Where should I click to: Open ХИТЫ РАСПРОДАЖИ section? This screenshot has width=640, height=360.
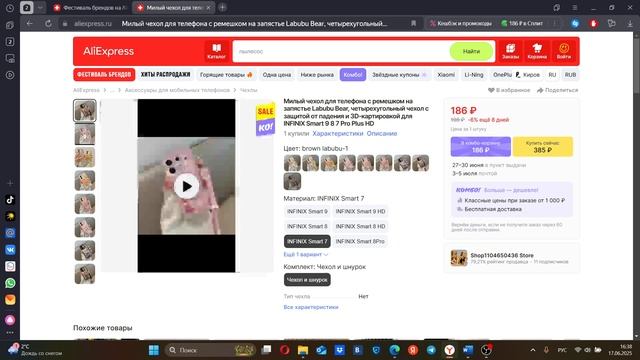coord(165,75)
